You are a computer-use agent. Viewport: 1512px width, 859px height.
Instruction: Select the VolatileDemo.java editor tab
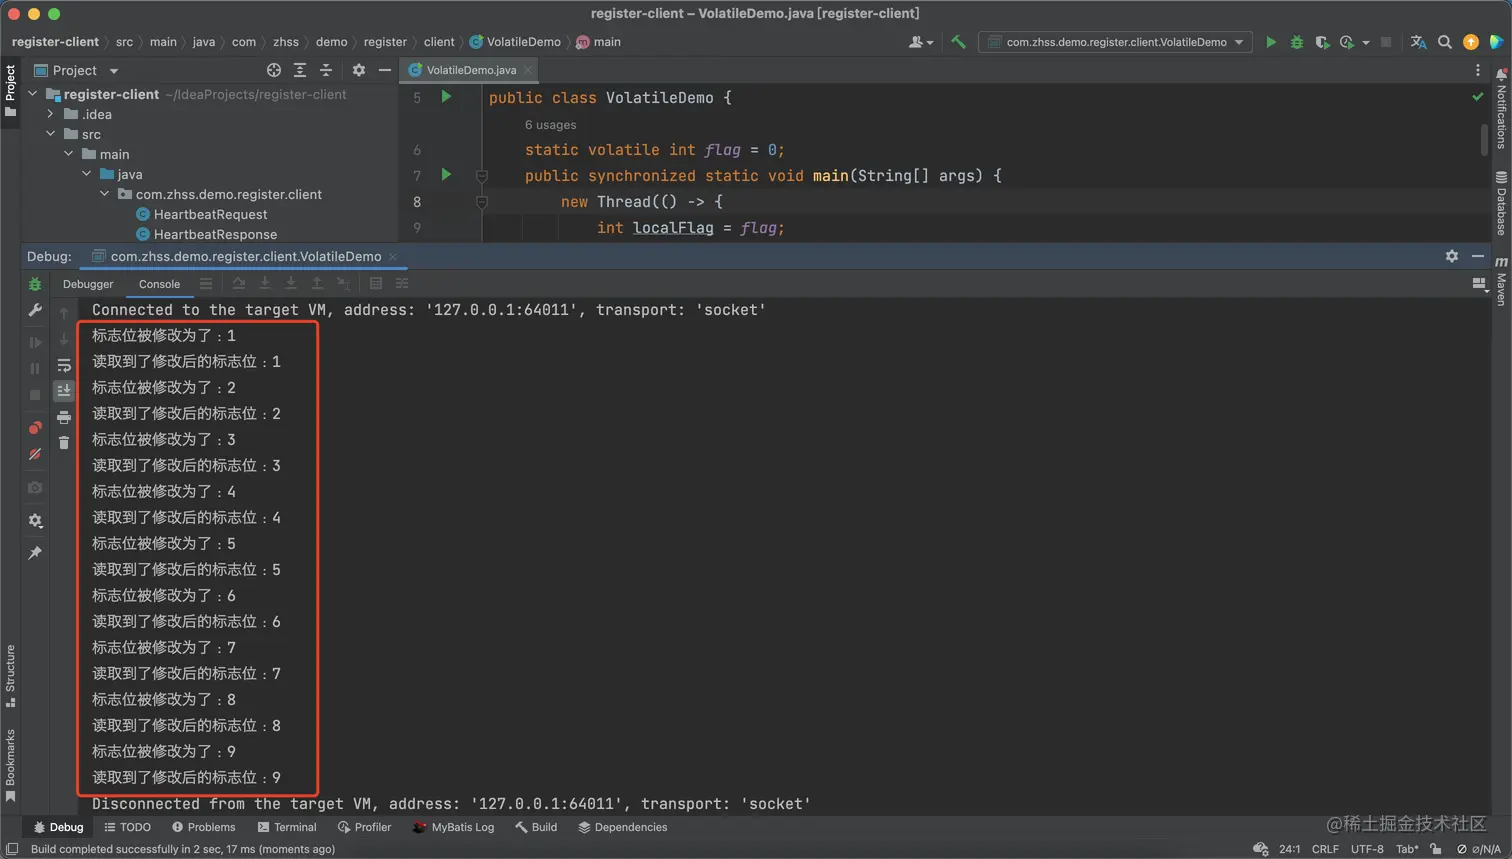[471, 70]
